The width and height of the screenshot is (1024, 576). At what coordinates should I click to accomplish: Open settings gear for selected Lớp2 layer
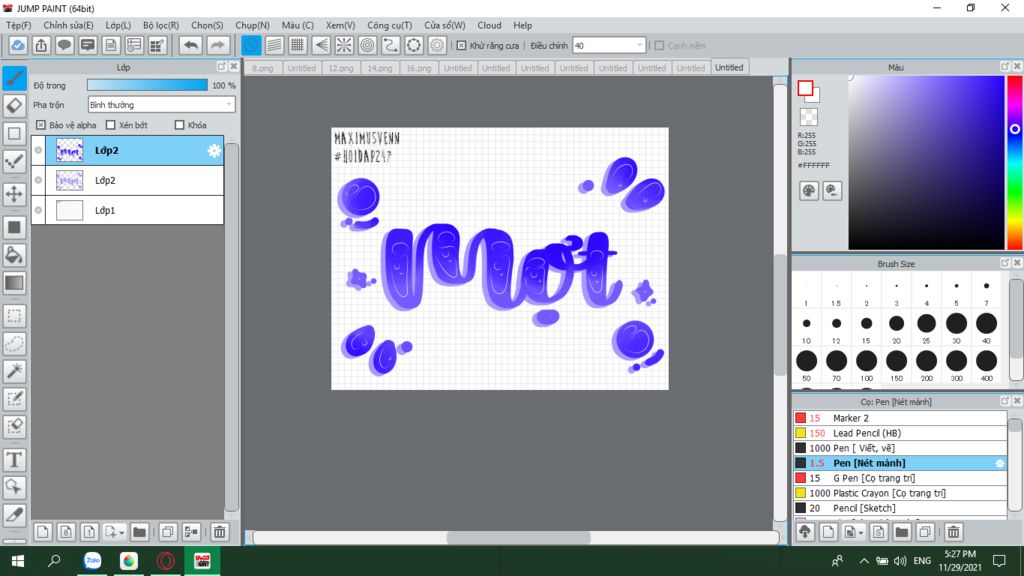(214, 151)
